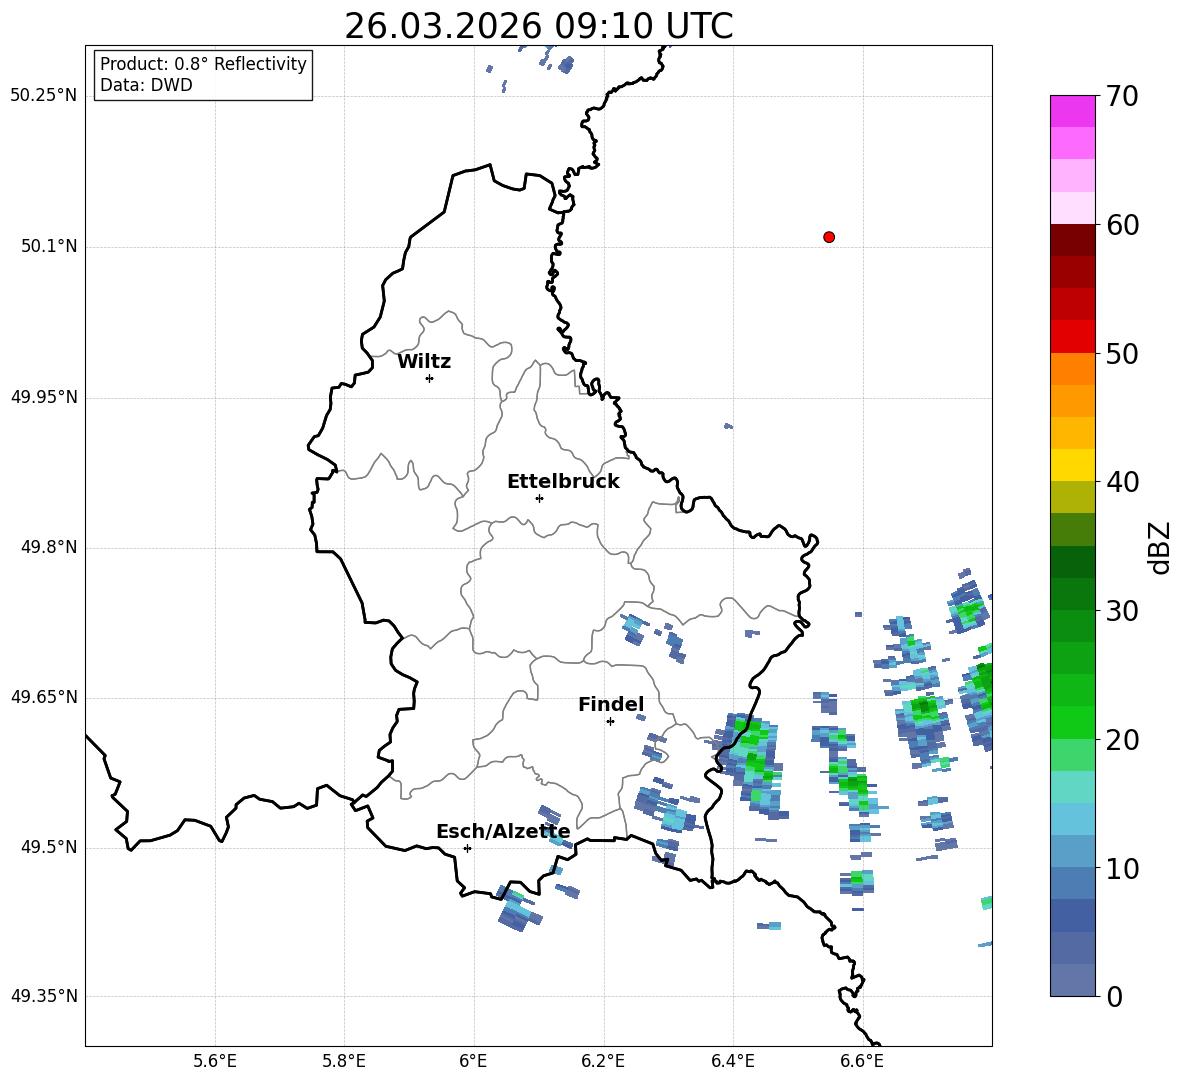Image resolution: width=1184 pixels, height=1081 pixels.
Task: Click the 49.35°N latitude label
Action: pyautogui.click(x=44, y=996)
